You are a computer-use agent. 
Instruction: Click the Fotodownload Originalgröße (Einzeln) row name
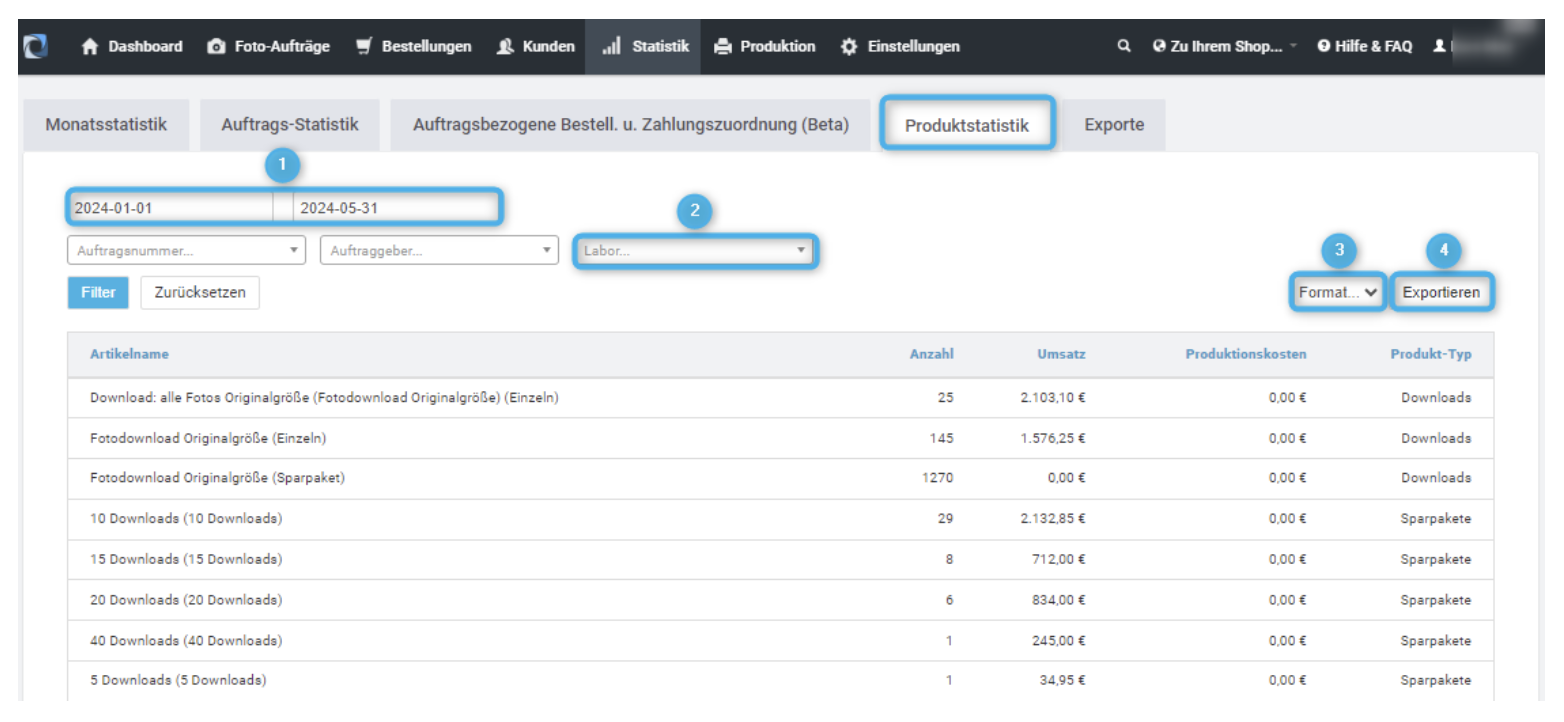(208, 438)
